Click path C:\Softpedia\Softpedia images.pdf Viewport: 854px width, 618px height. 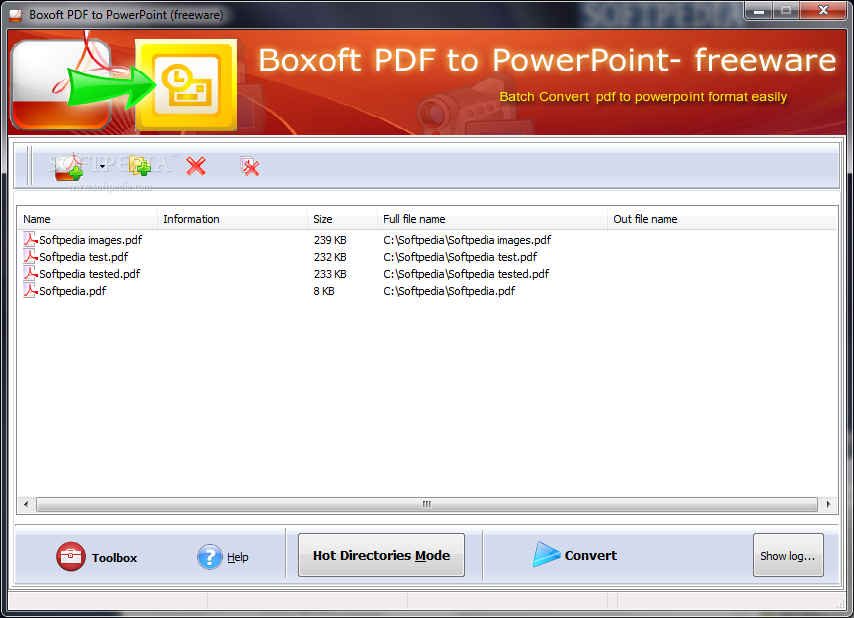(x=467, y=240)
